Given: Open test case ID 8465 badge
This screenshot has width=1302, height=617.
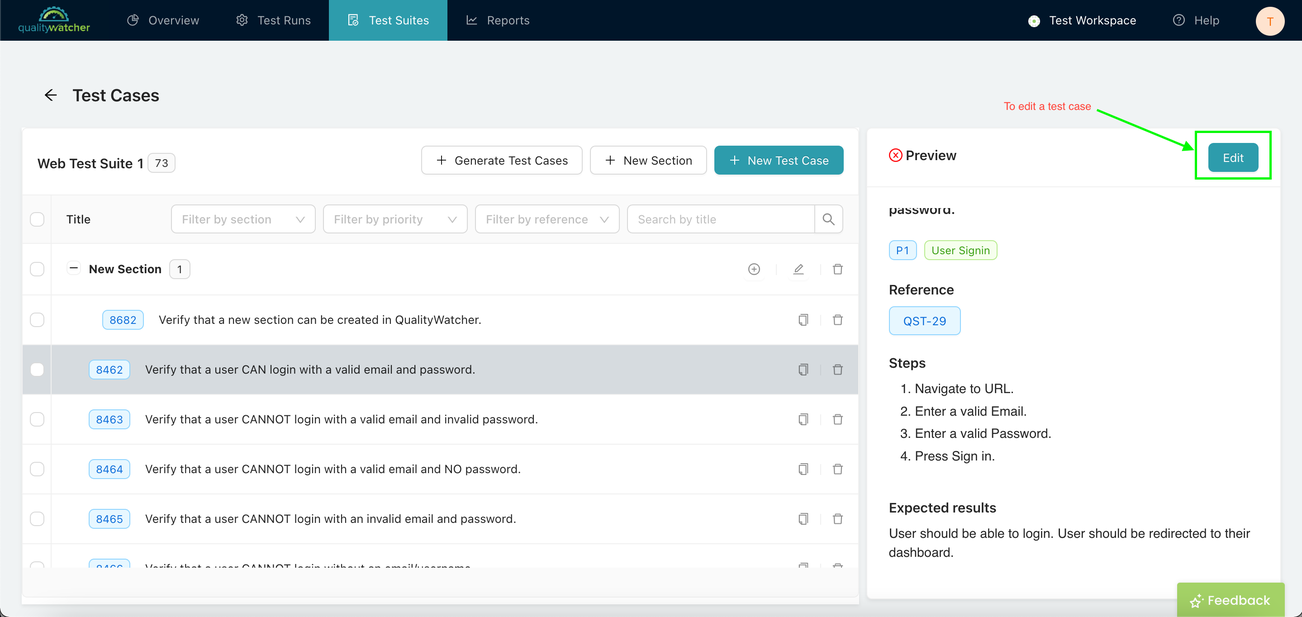Looking at the screenshot, I should [x=109, y=519].
